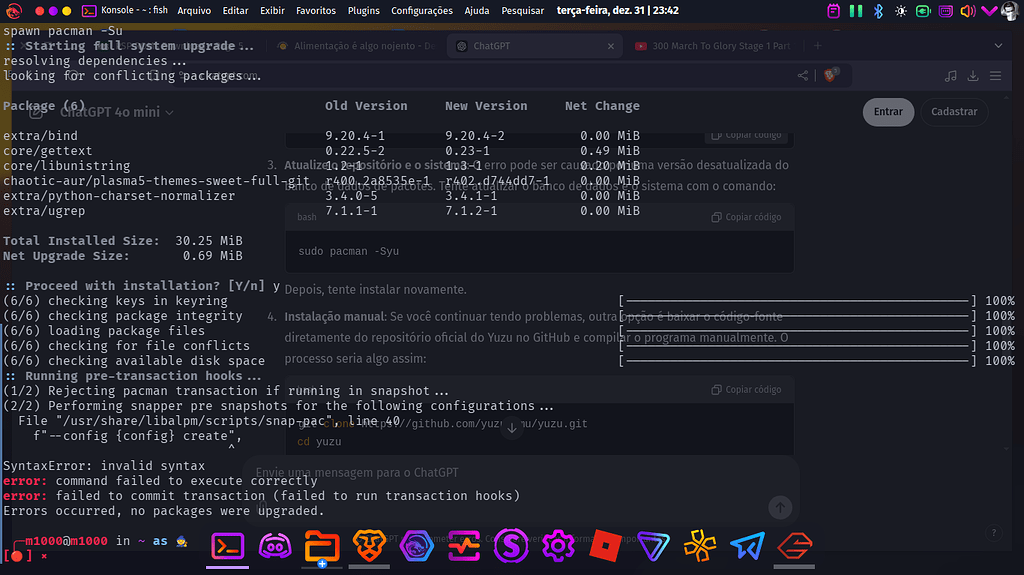Open the Plugins menu

coord(363,10)
